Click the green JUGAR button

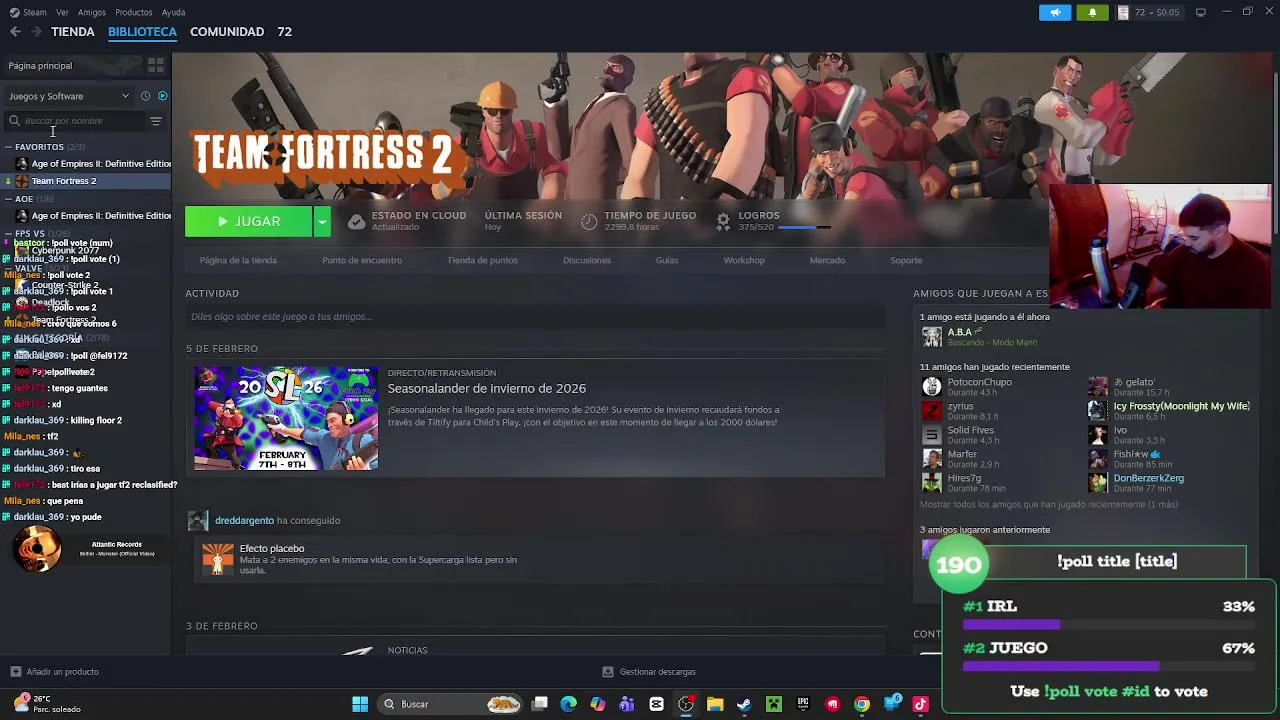(249, 221)
